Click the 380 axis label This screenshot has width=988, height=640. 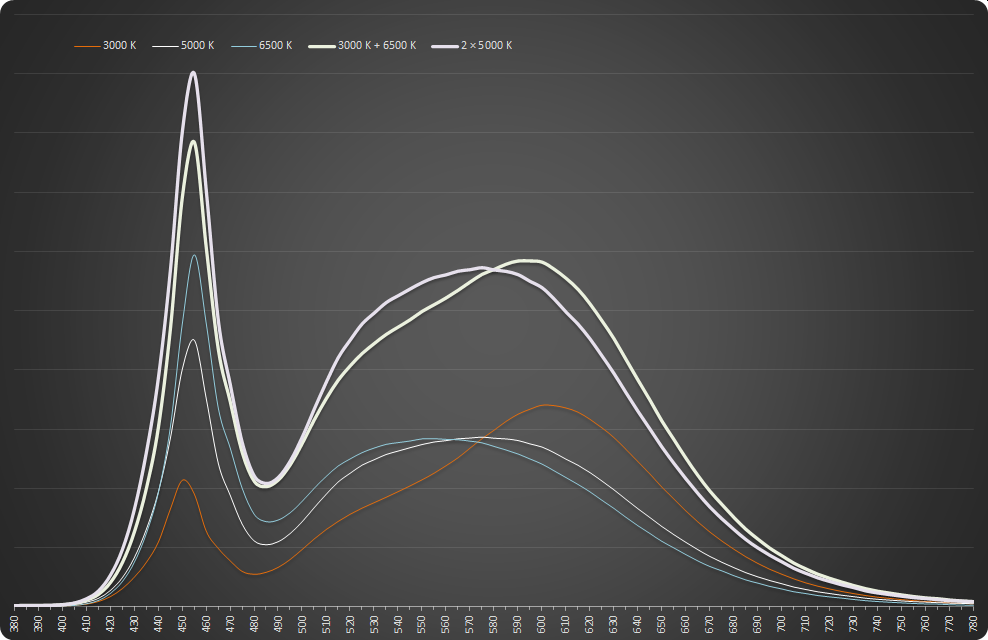click(x=14, y=624)
